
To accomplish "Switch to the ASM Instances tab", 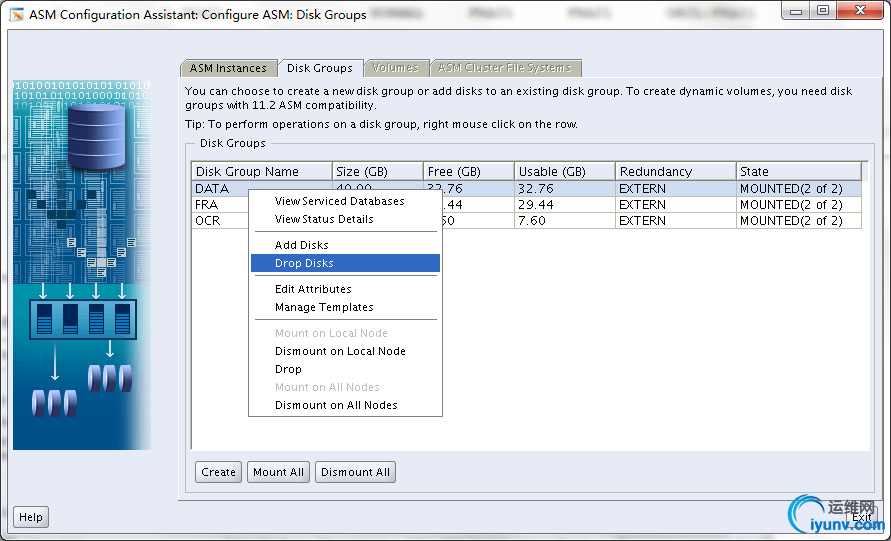I will (x=228, y=68).
